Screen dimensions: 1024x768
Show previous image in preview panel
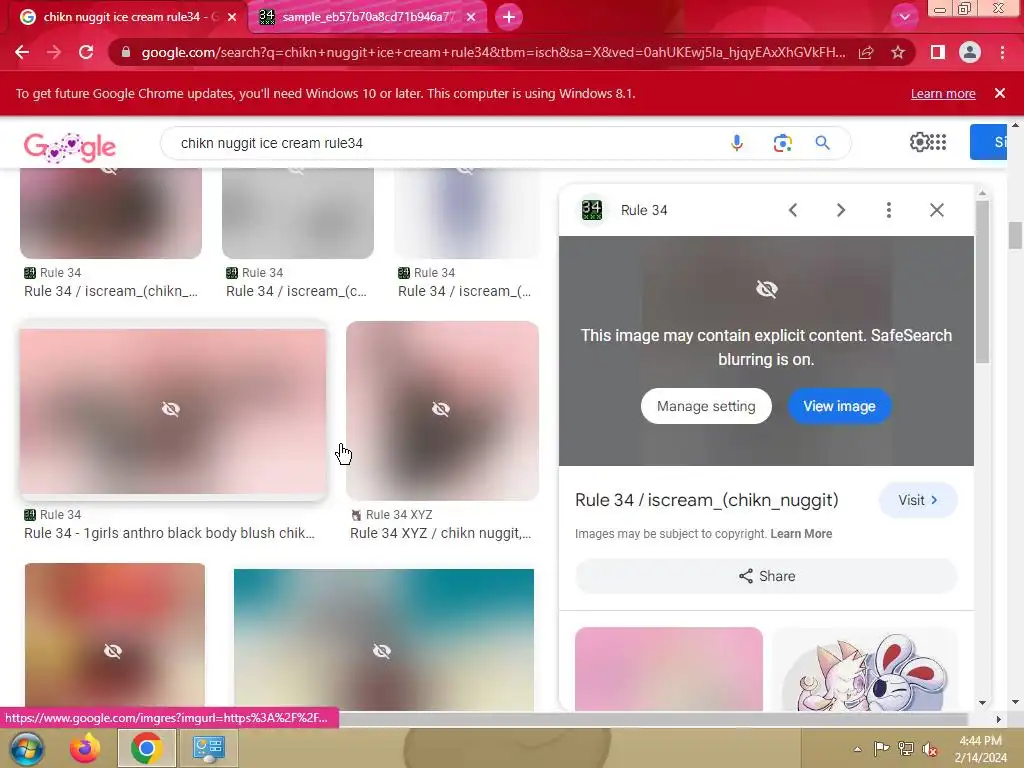click(x=793, y=210)
